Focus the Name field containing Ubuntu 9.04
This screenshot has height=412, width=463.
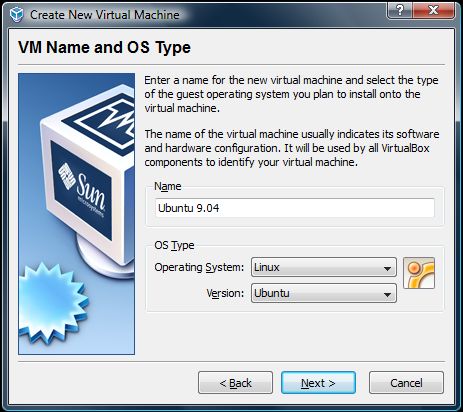[295, 208]
